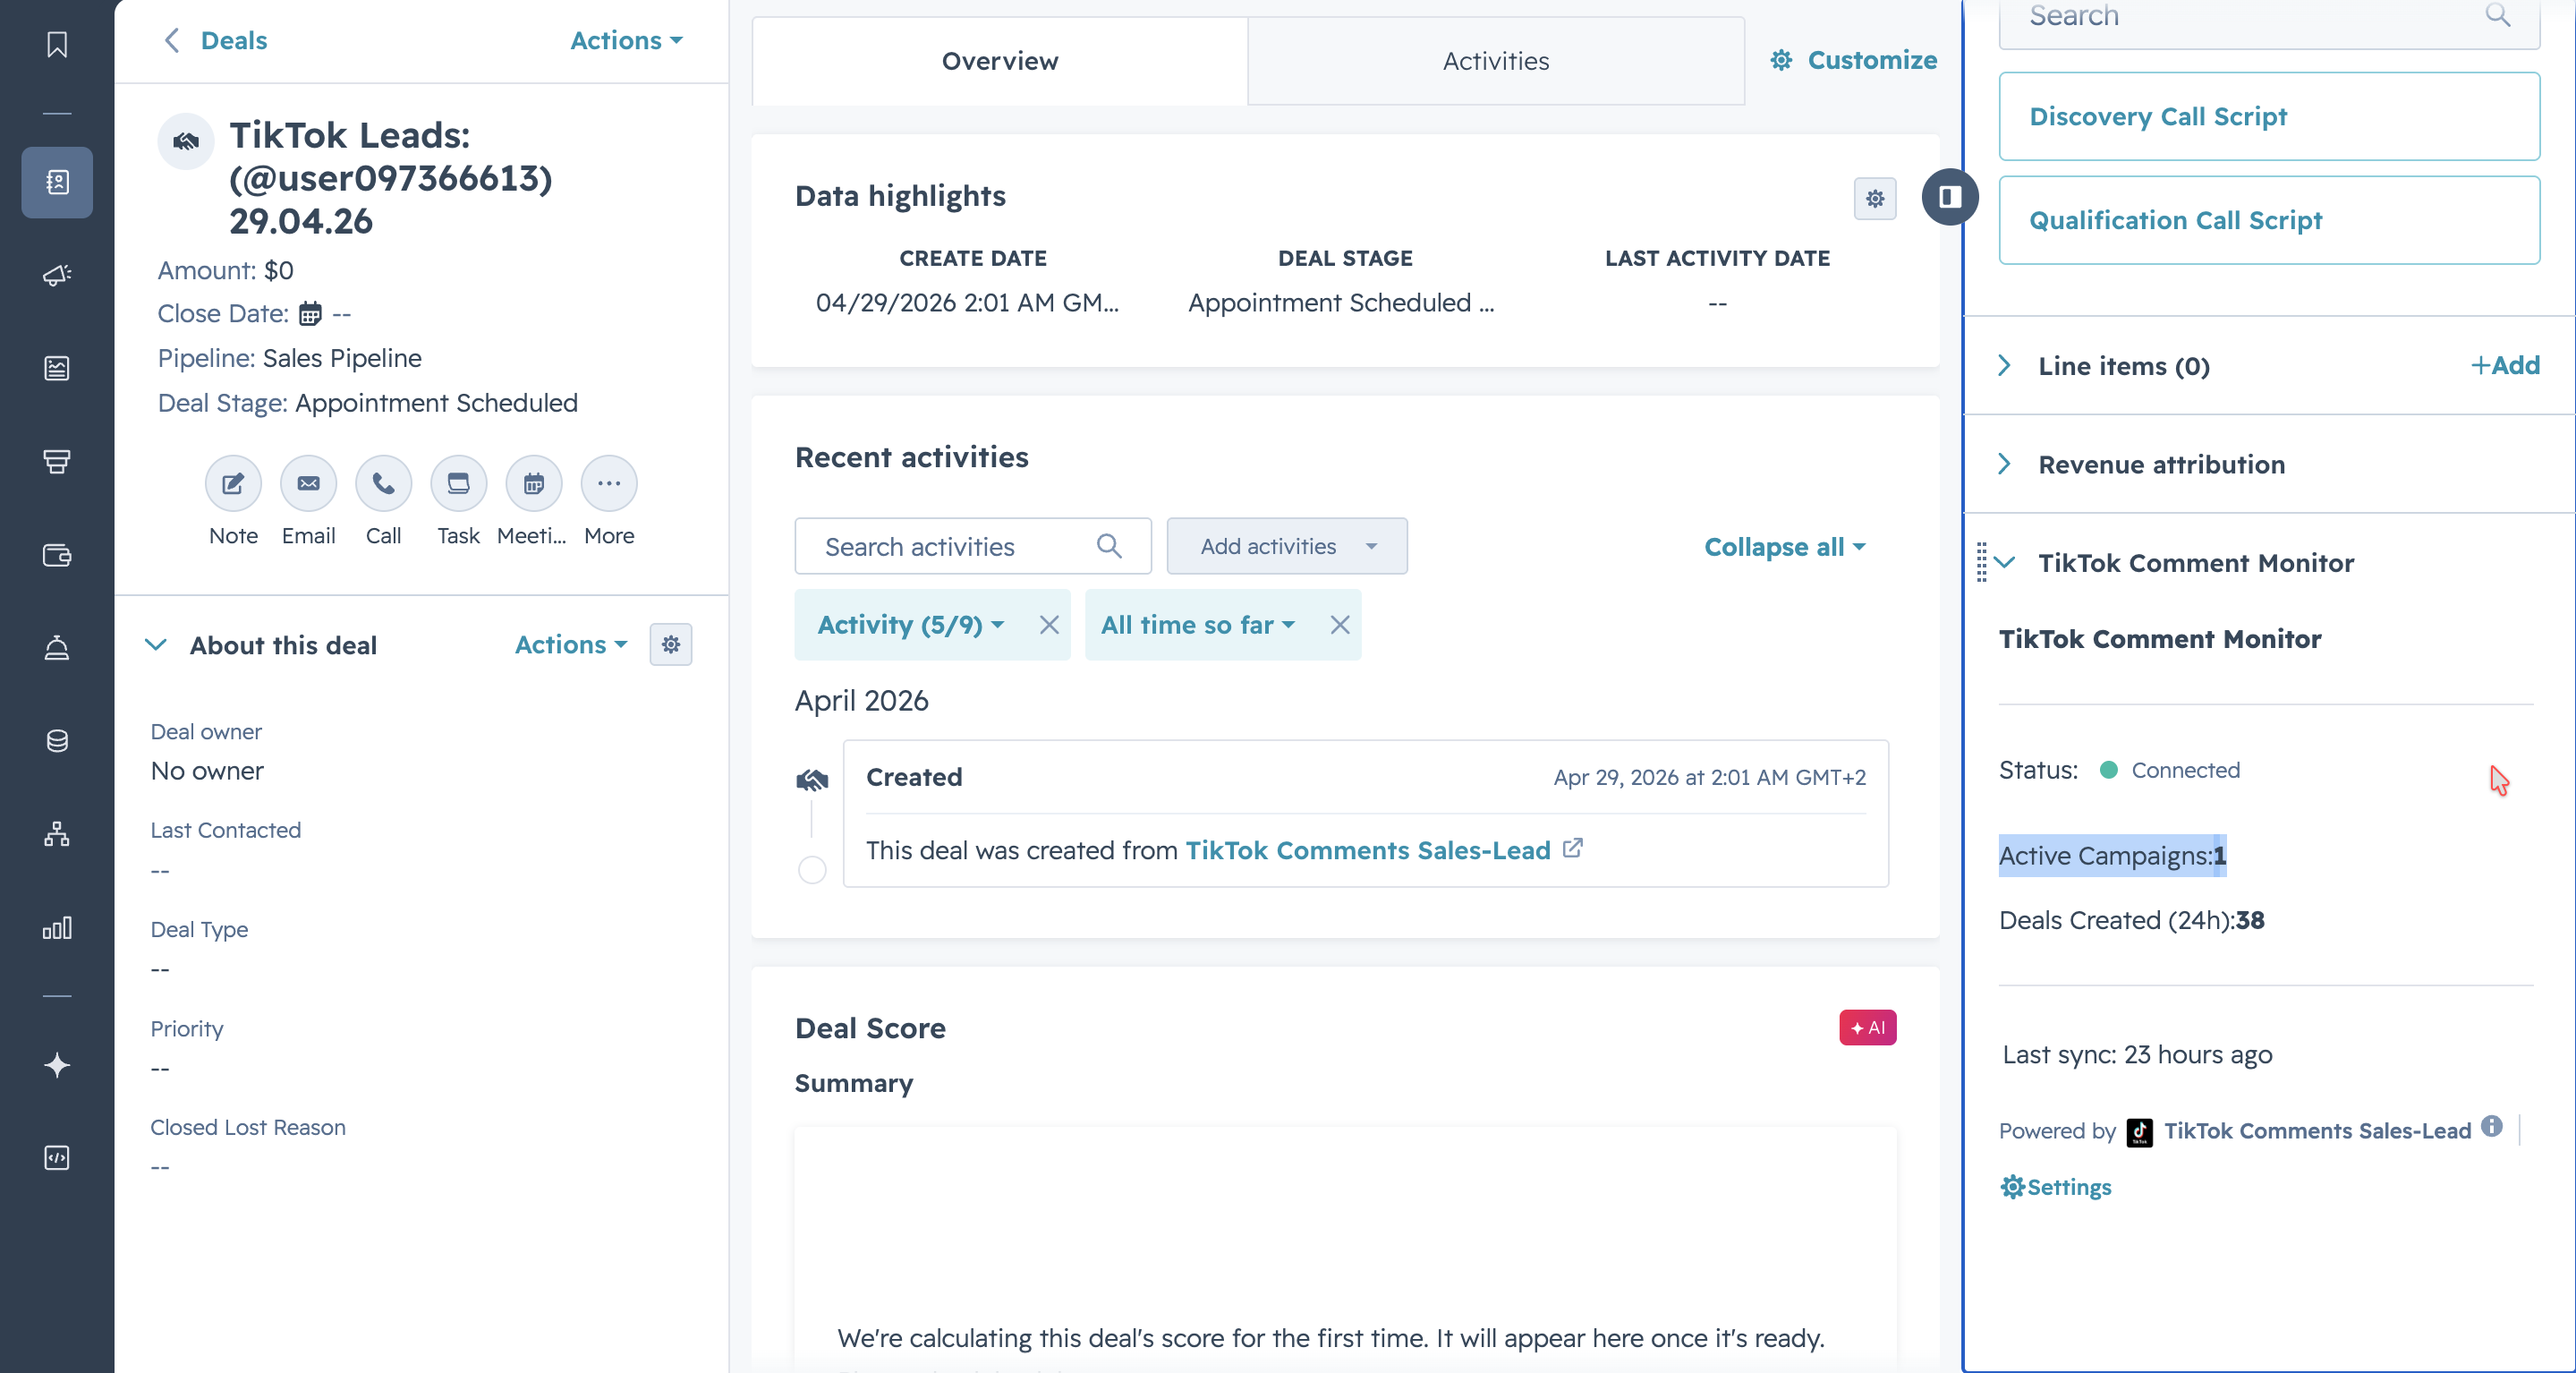Open the Reporting bar chart sidebar icon
Screen dimensions: 2576x1373
[x=57, y=927]
